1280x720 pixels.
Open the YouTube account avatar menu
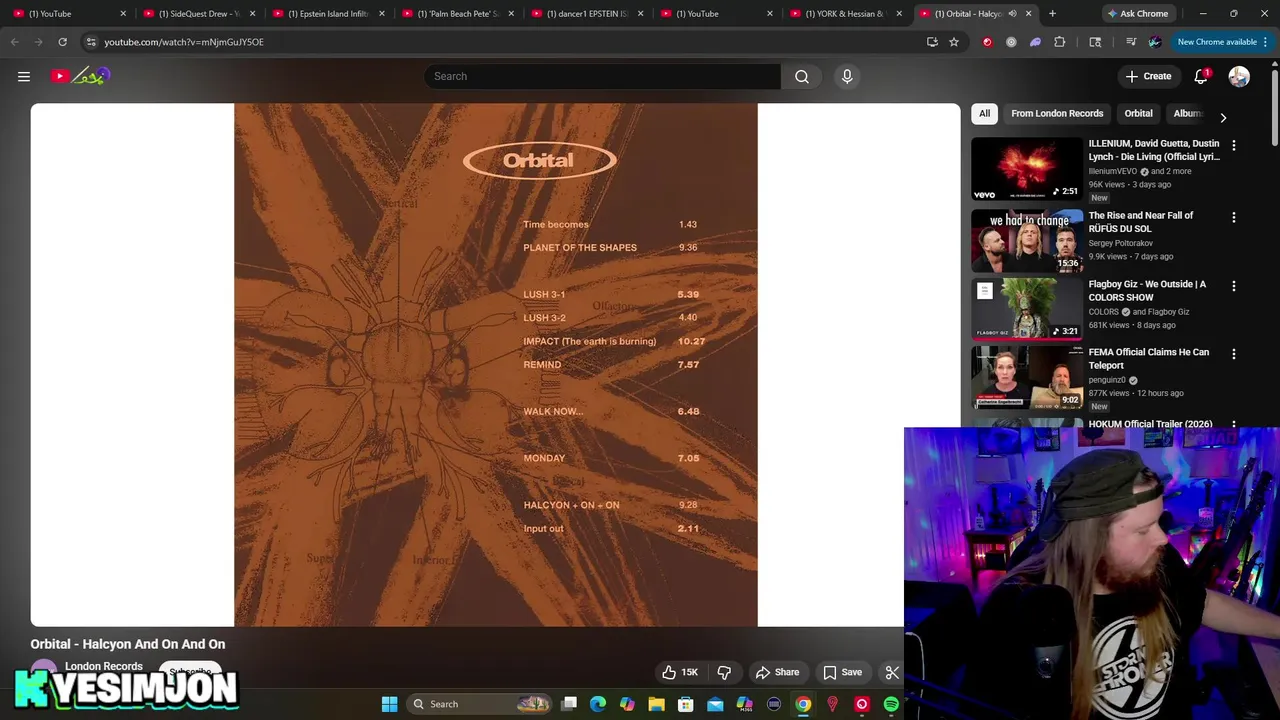(1239, 76)
